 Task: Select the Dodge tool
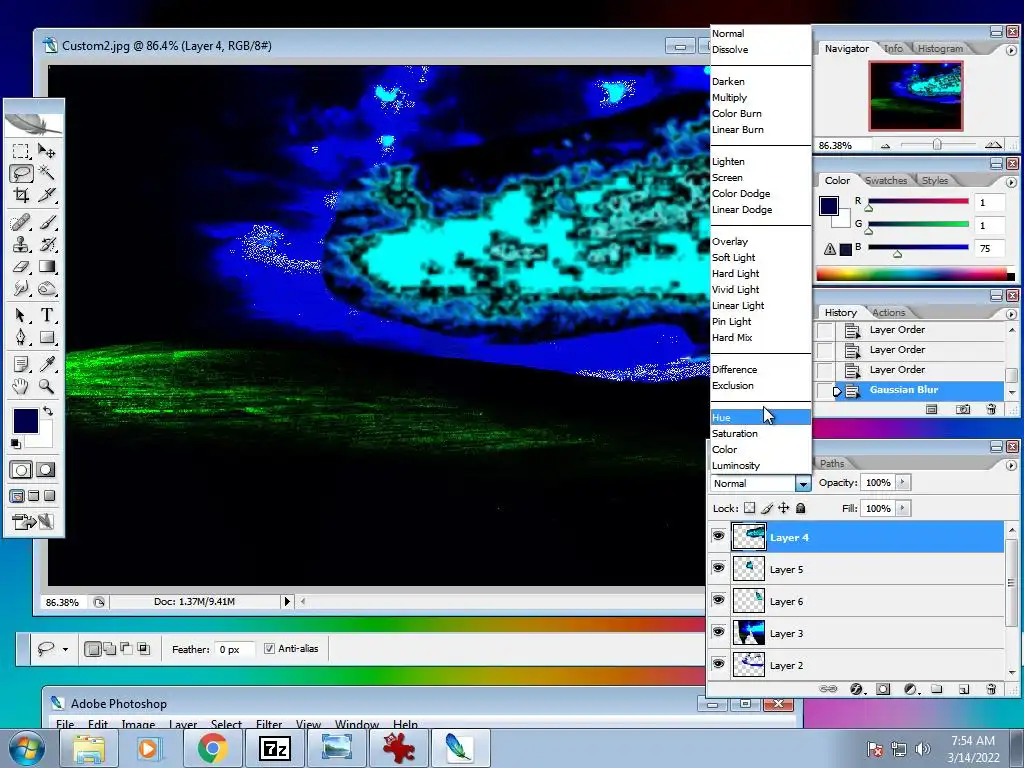(x=46, y=288)
